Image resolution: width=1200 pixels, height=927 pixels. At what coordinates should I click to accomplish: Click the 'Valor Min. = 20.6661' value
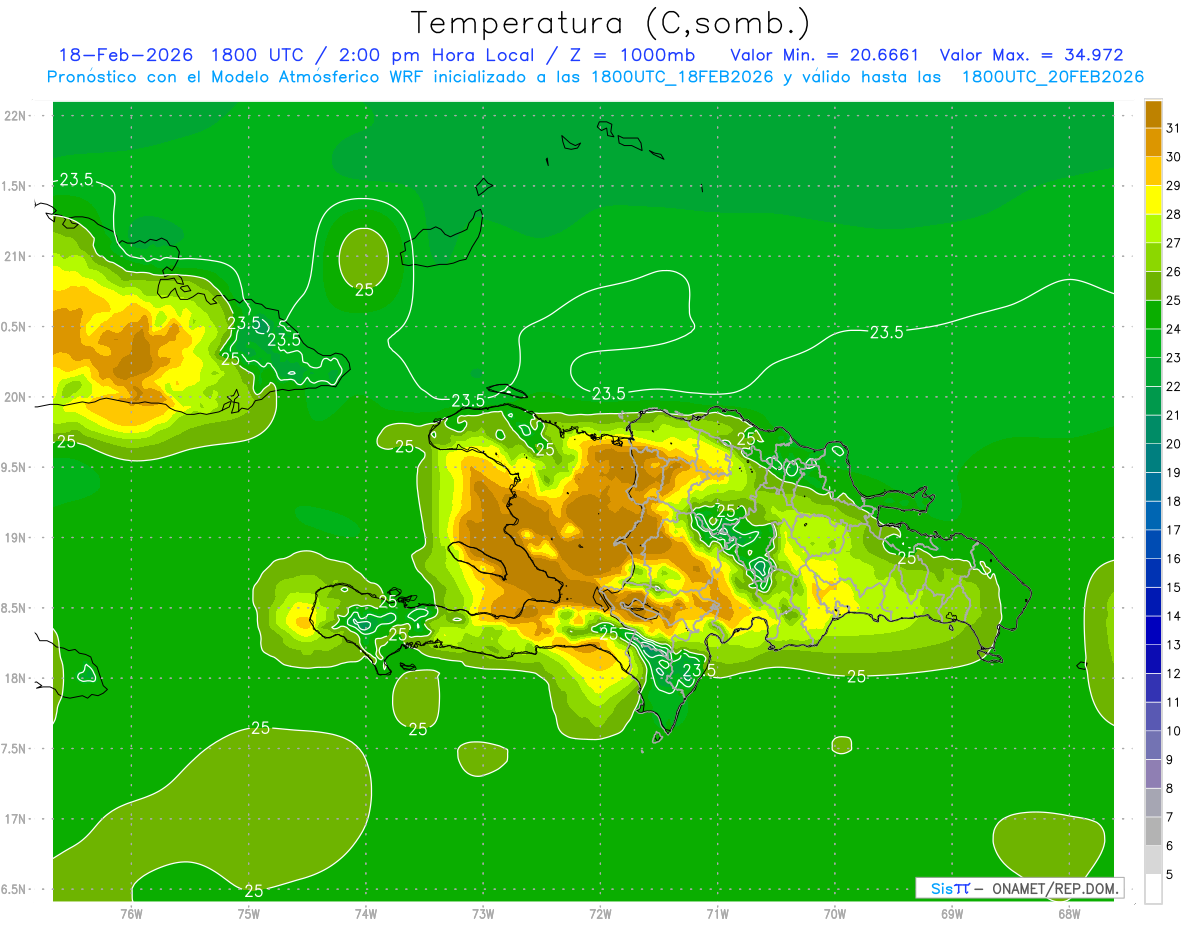pyautogui.click(x=824, y=55)
